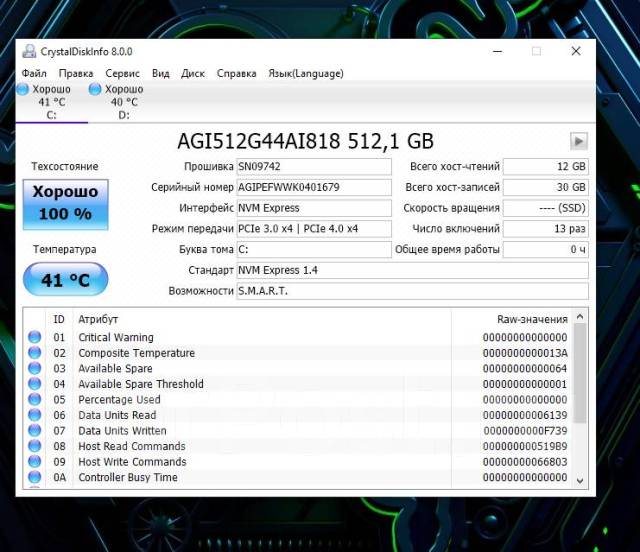Viewport: 640px width, 552px height.
Task: Click the next disk arrow button
Action: coord(579,141)
